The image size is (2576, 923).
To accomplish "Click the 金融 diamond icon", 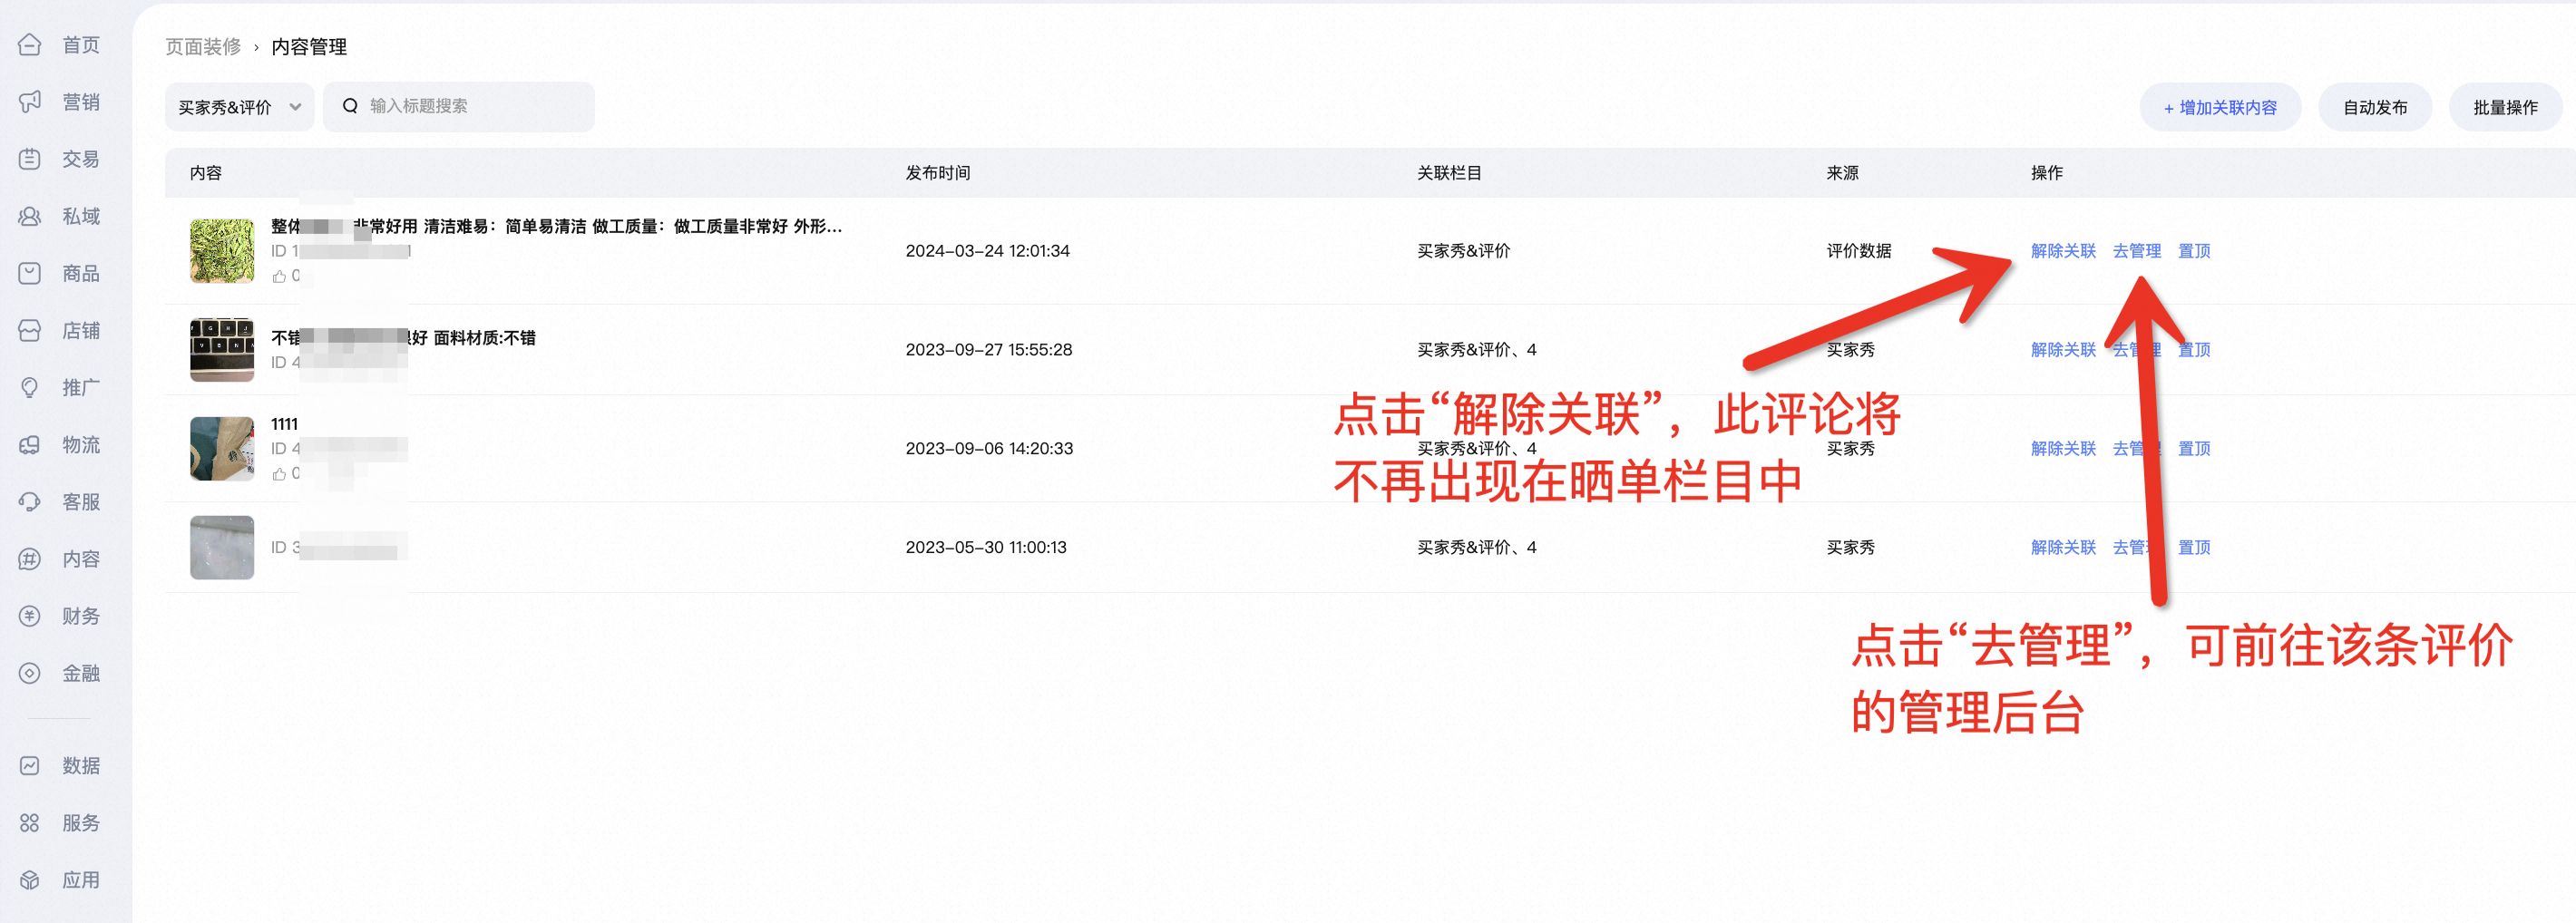I will (x=30, y=673).
